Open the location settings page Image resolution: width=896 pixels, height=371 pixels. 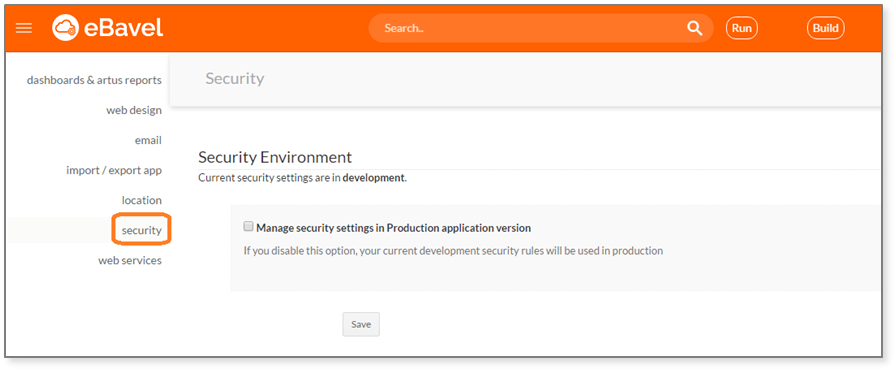142,200
